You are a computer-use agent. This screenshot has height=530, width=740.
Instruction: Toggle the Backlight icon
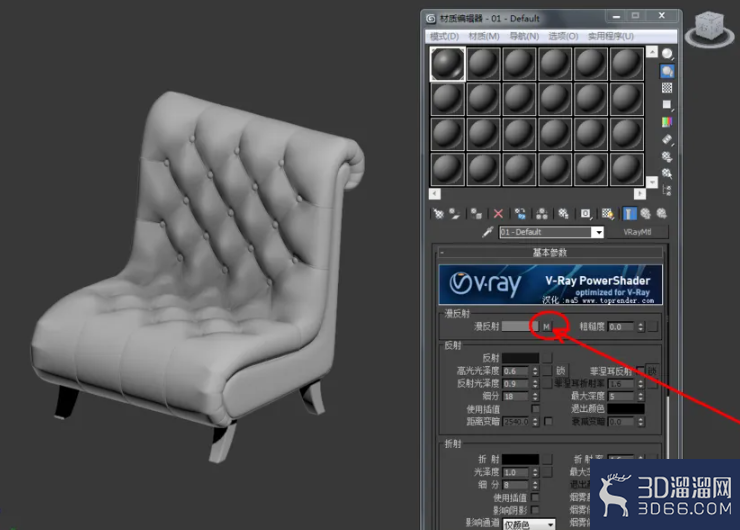[x=667, y=71]
